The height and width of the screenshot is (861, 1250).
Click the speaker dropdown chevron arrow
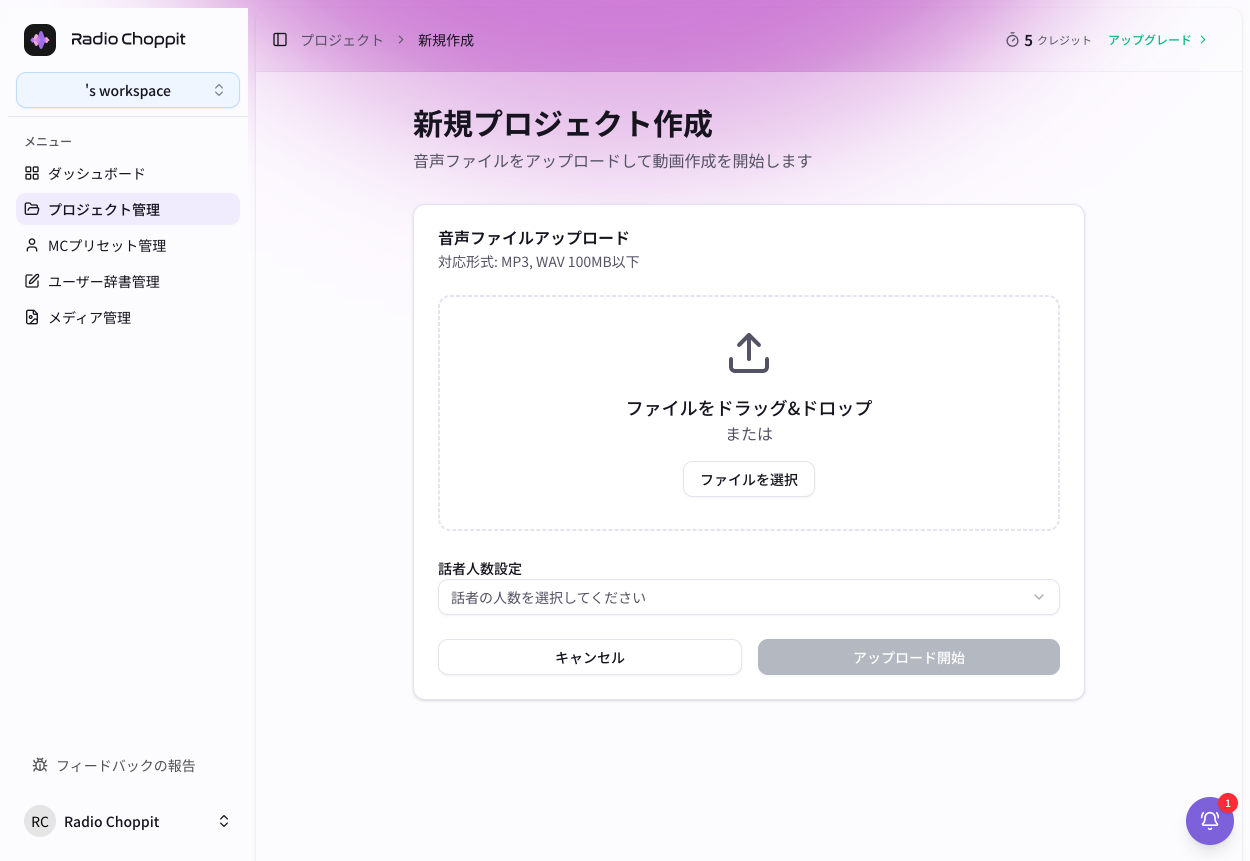tap(1039, 597)
